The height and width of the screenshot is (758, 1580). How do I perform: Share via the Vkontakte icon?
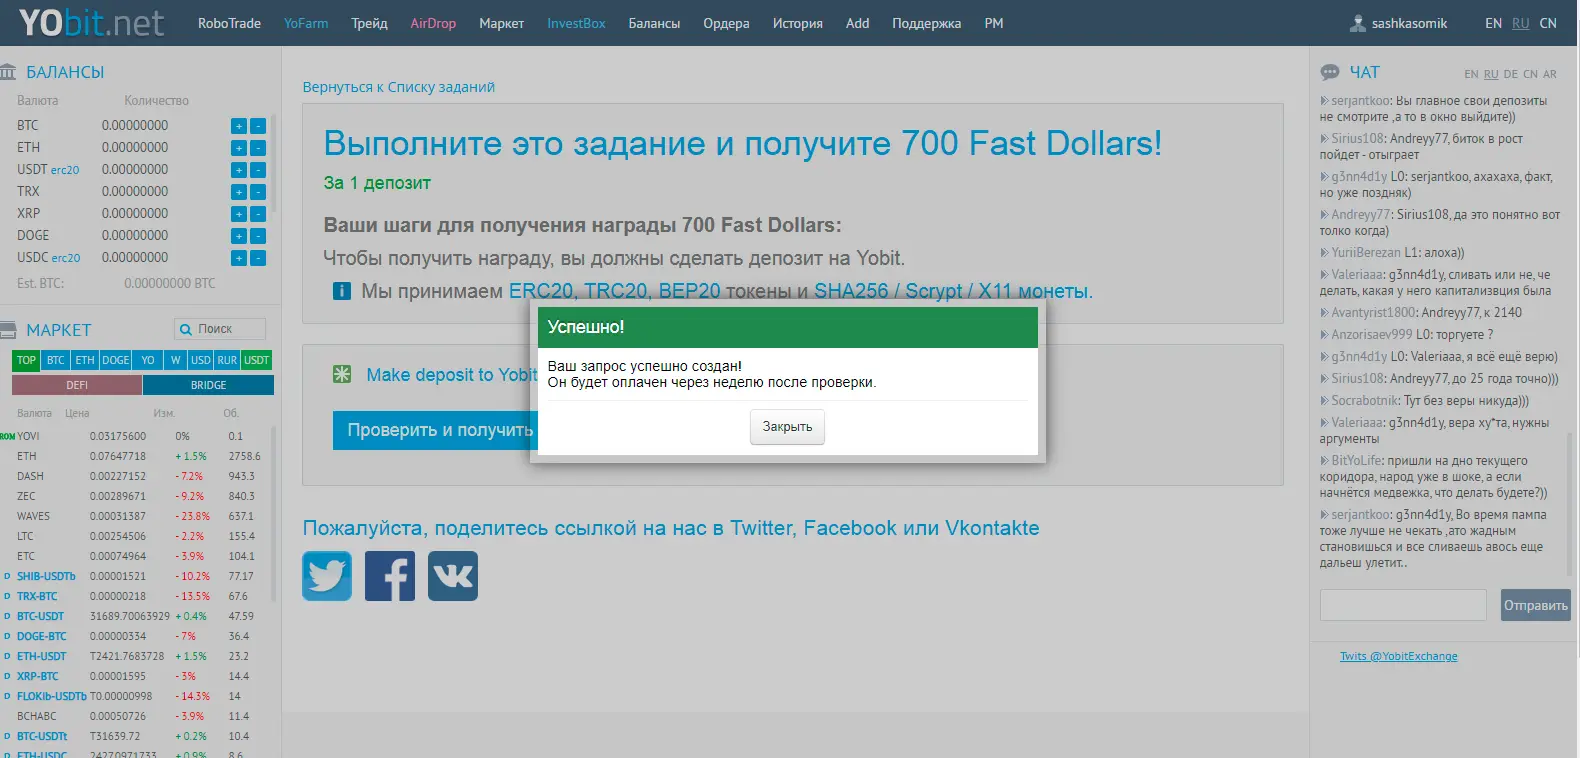click(x=453, y=576)
